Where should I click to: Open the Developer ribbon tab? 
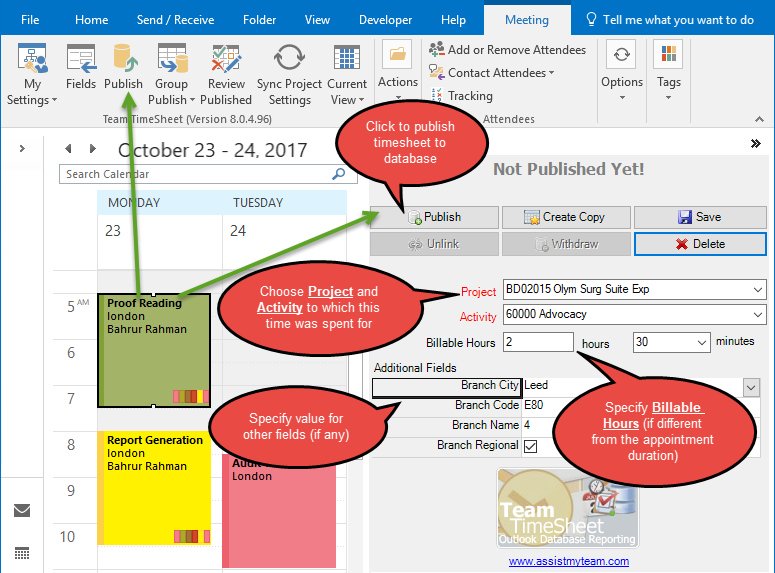click(385, 20)
